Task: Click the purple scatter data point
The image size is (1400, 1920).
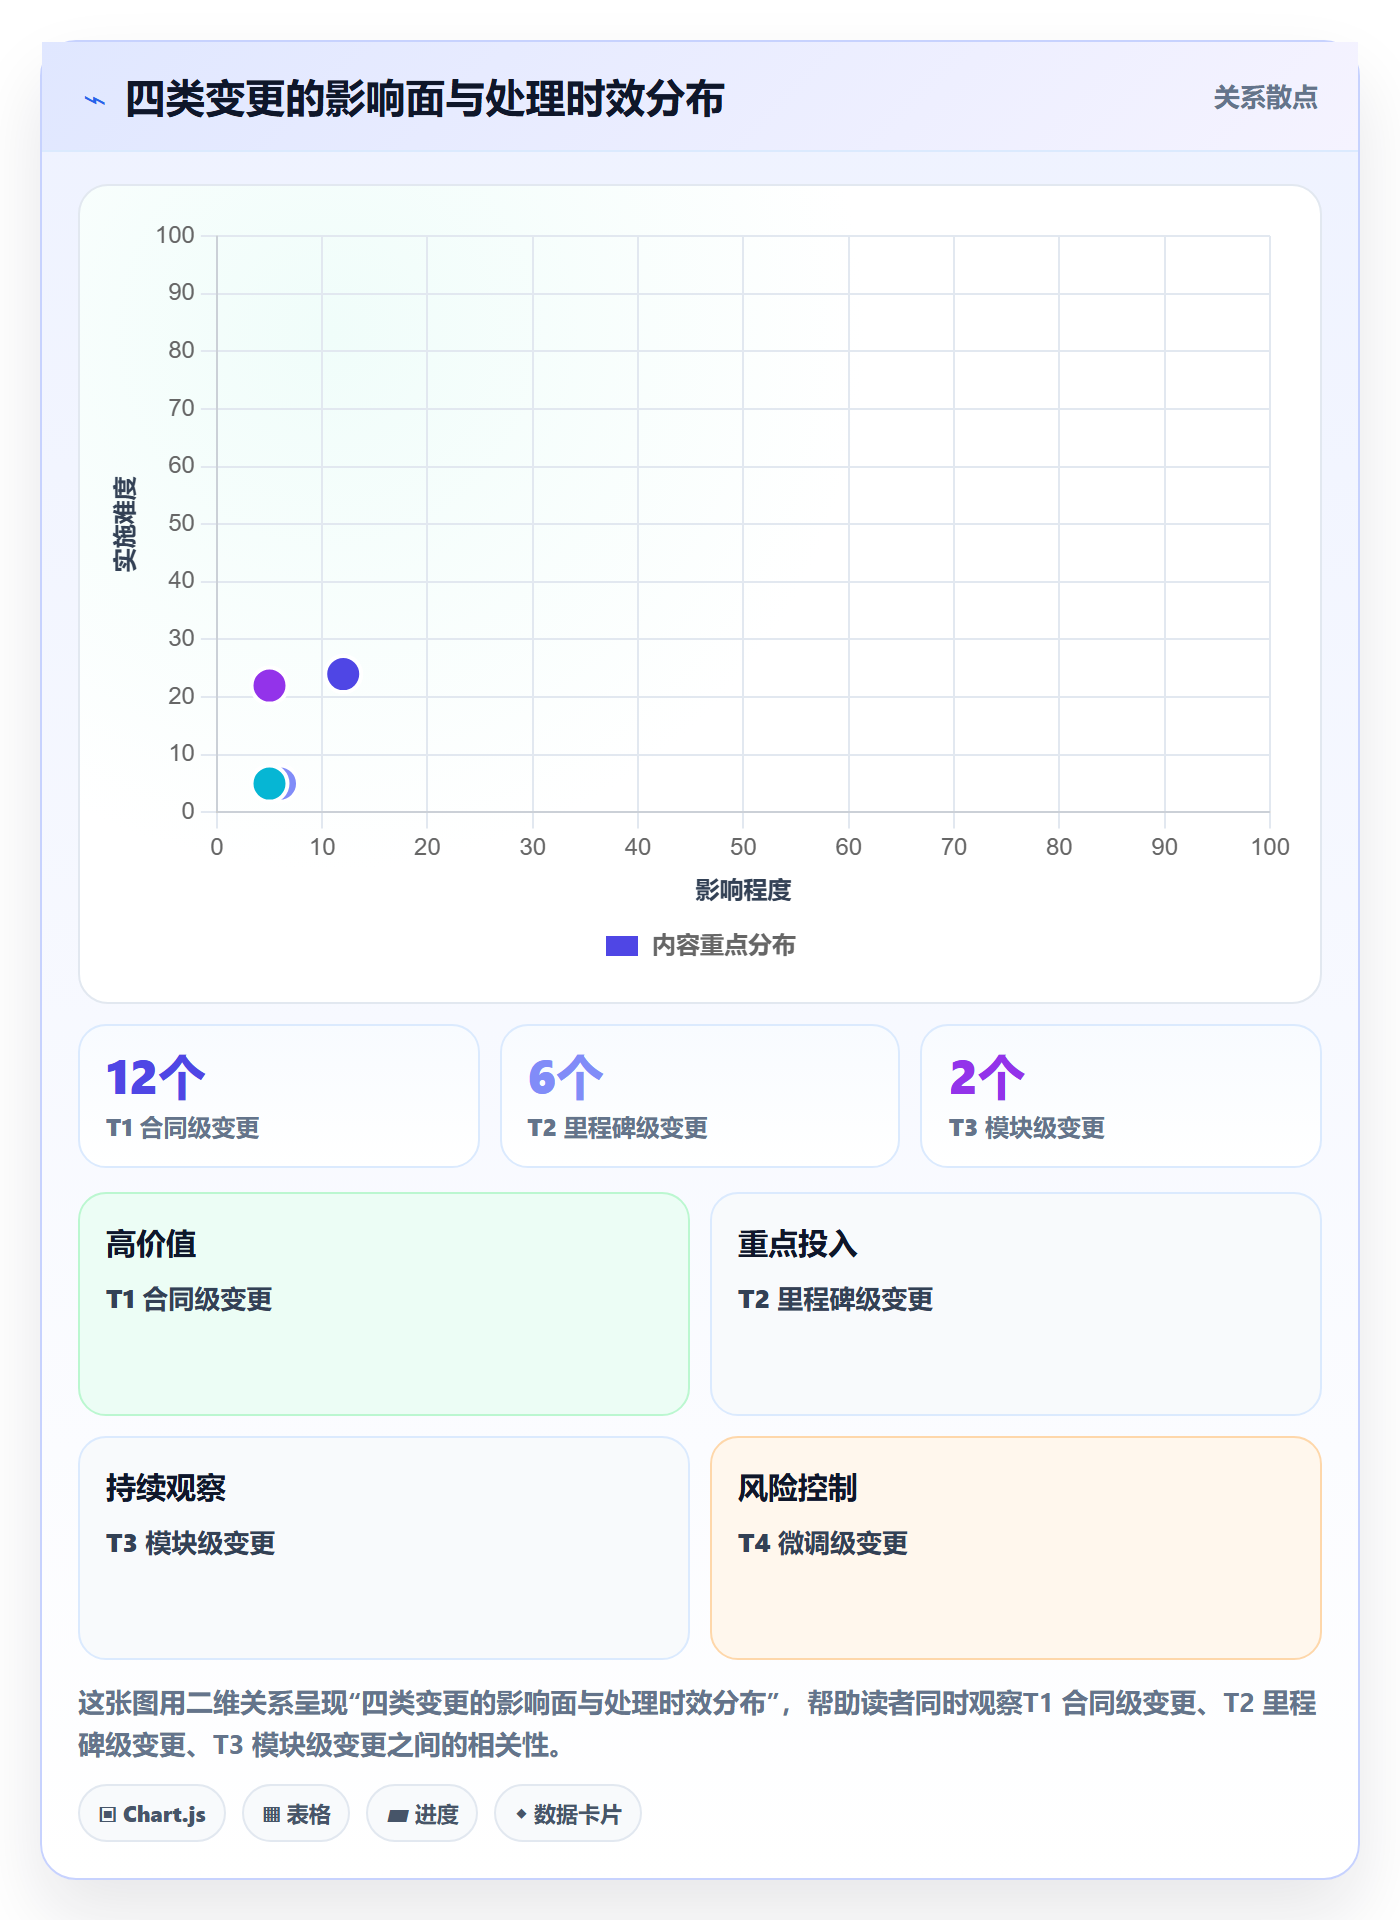Action: click(x=269, y=686)
